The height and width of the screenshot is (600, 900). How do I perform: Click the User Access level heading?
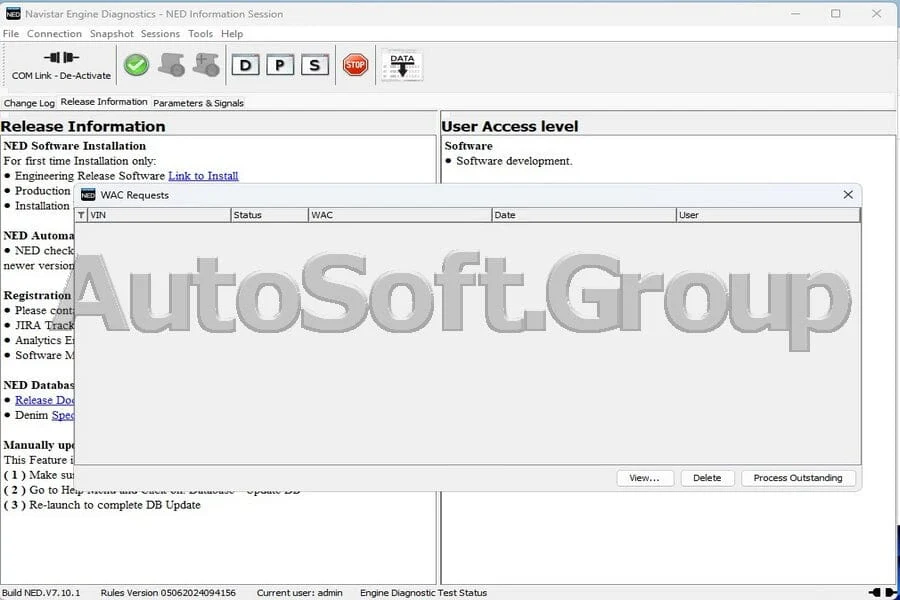click(510, 126)
